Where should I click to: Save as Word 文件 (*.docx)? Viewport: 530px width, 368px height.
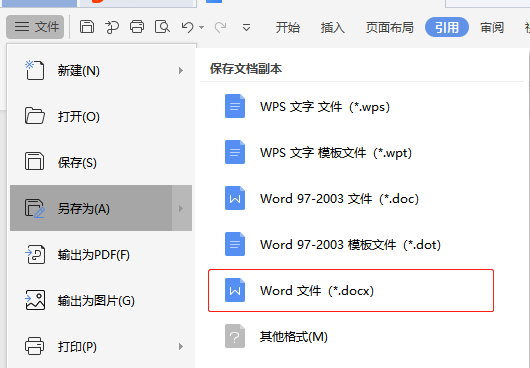(351, 290)
